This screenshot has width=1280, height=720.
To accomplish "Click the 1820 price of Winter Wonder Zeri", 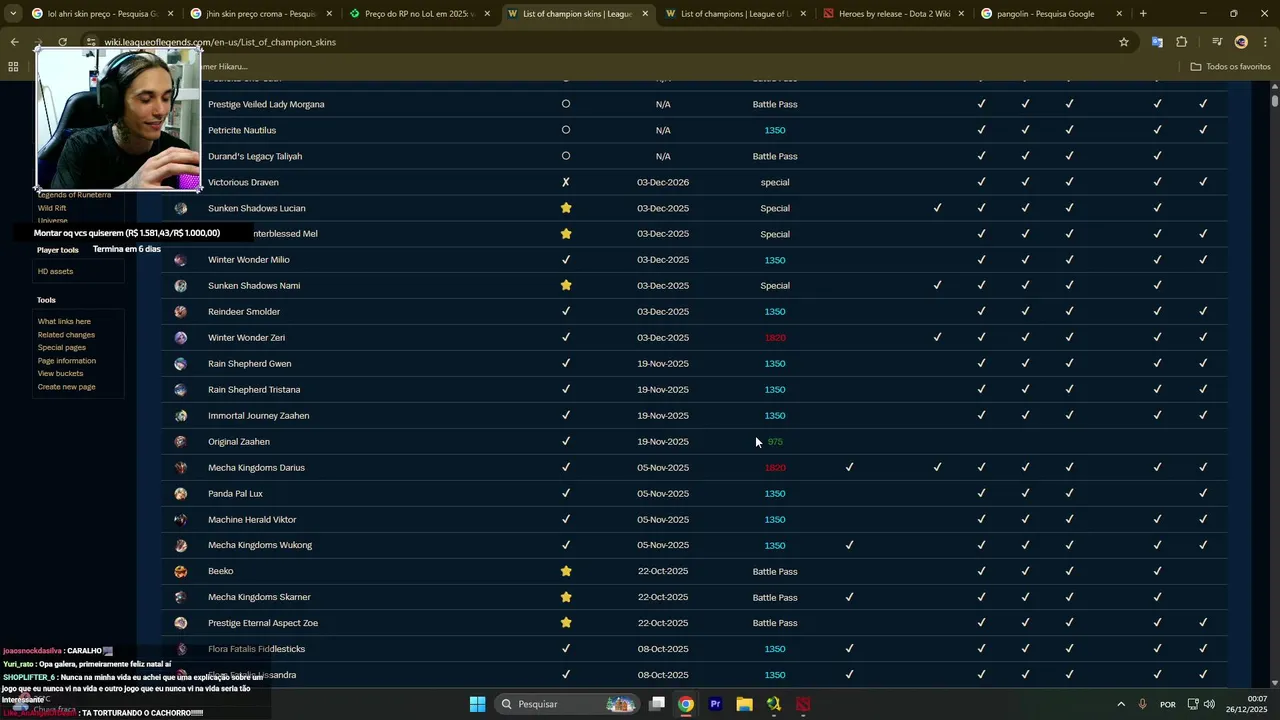I will (775, 338).
